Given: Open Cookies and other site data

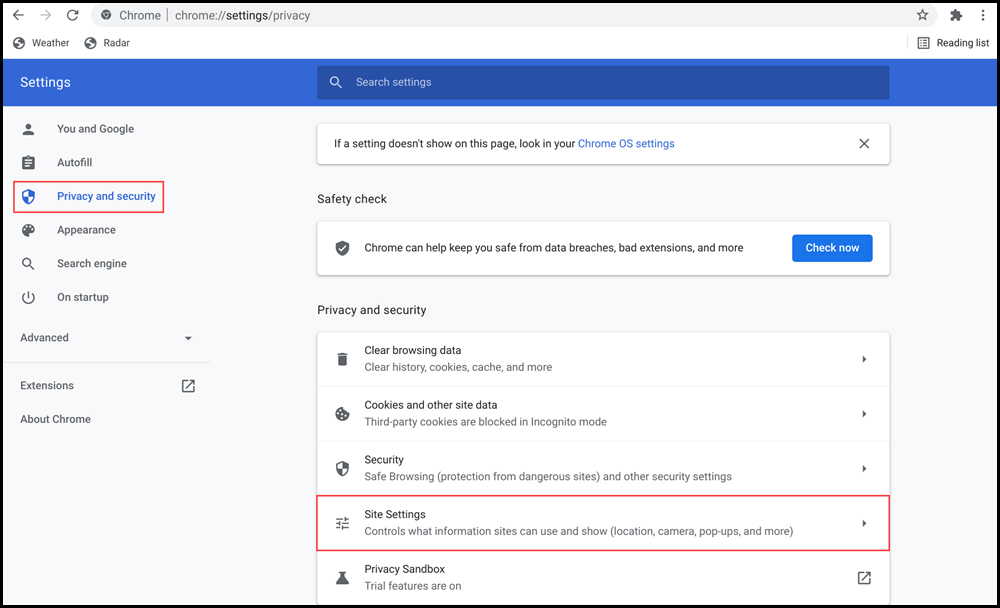Looking at the screenshot, I should tap(603, 414).
